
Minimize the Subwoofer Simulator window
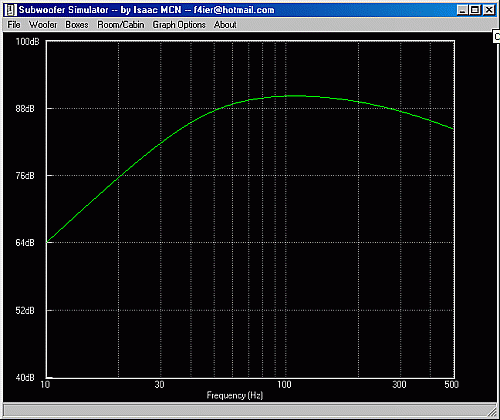point(462,10)
